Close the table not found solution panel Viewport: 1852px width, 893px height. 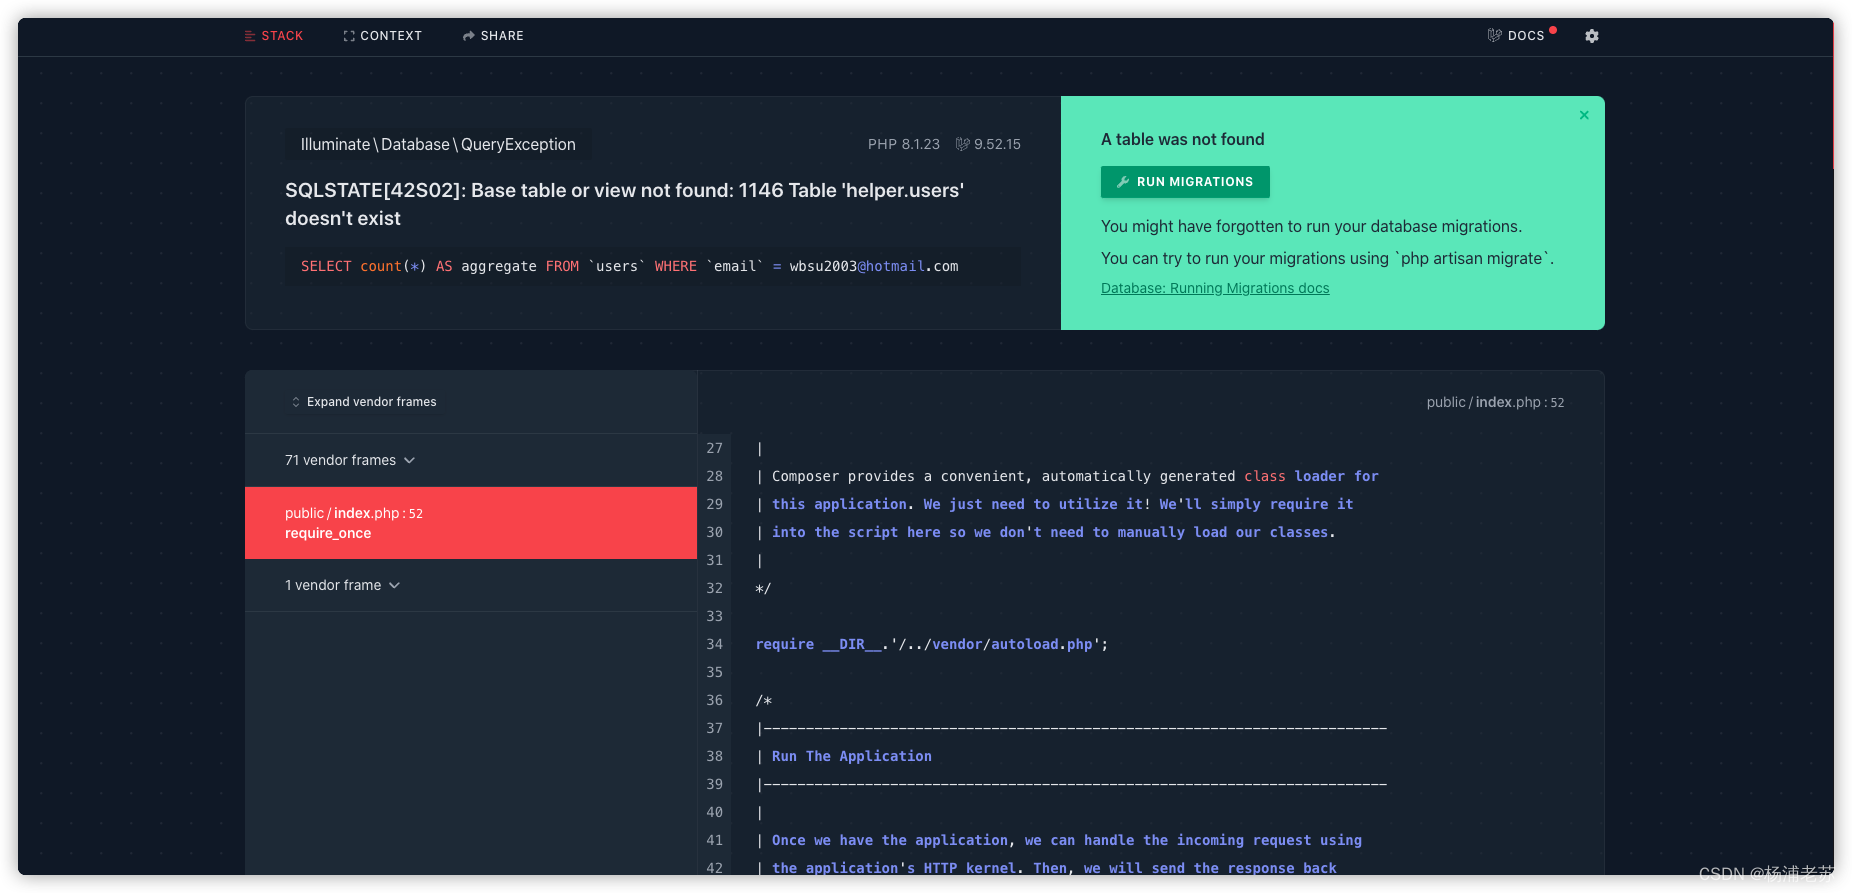point(1584,115)
